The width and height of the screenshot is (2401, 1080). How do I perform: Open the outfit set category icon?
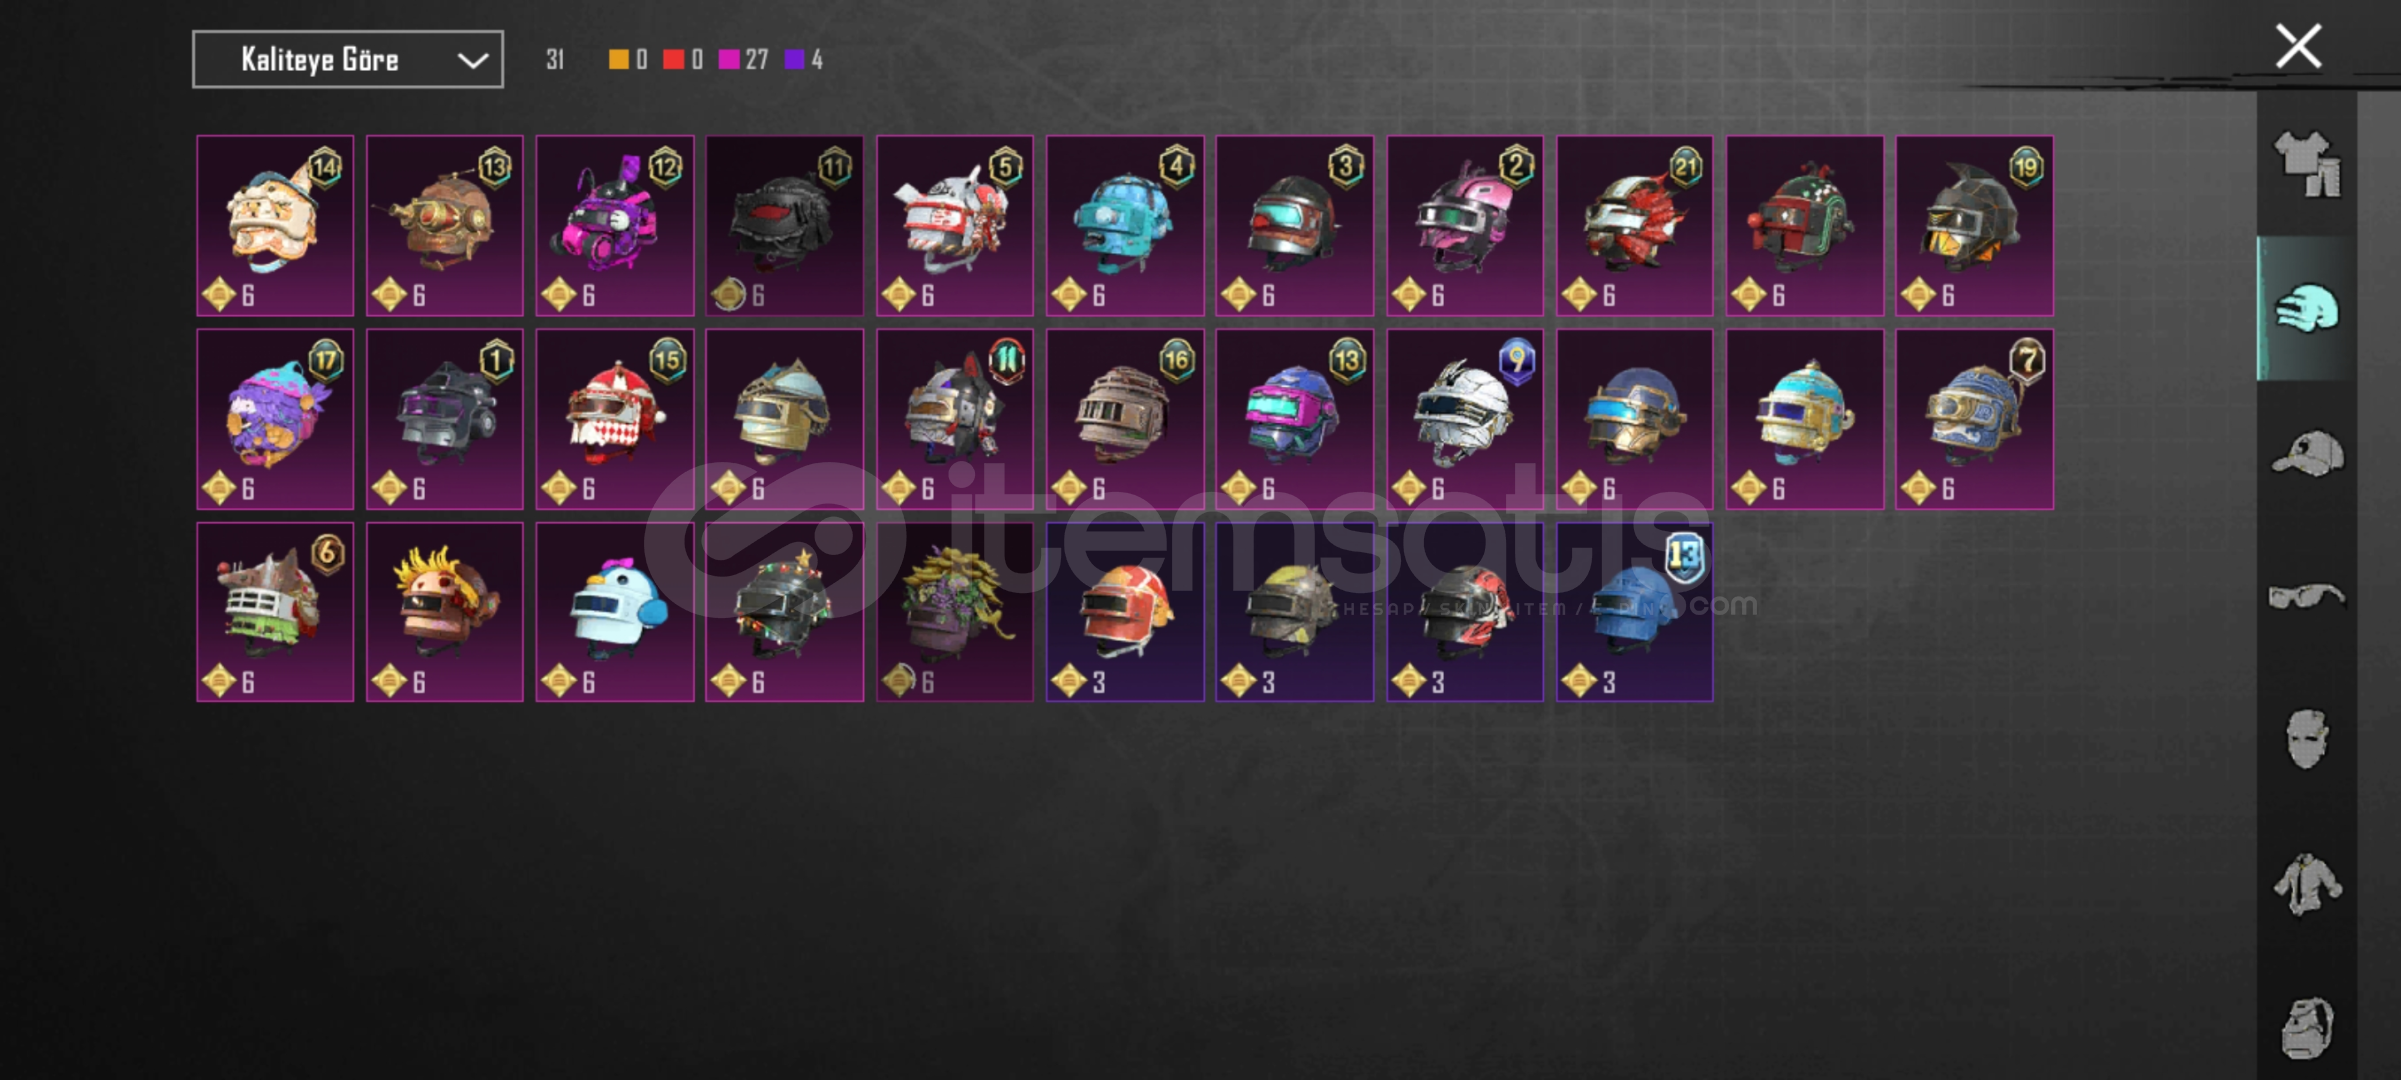(x=2307, y=165)
